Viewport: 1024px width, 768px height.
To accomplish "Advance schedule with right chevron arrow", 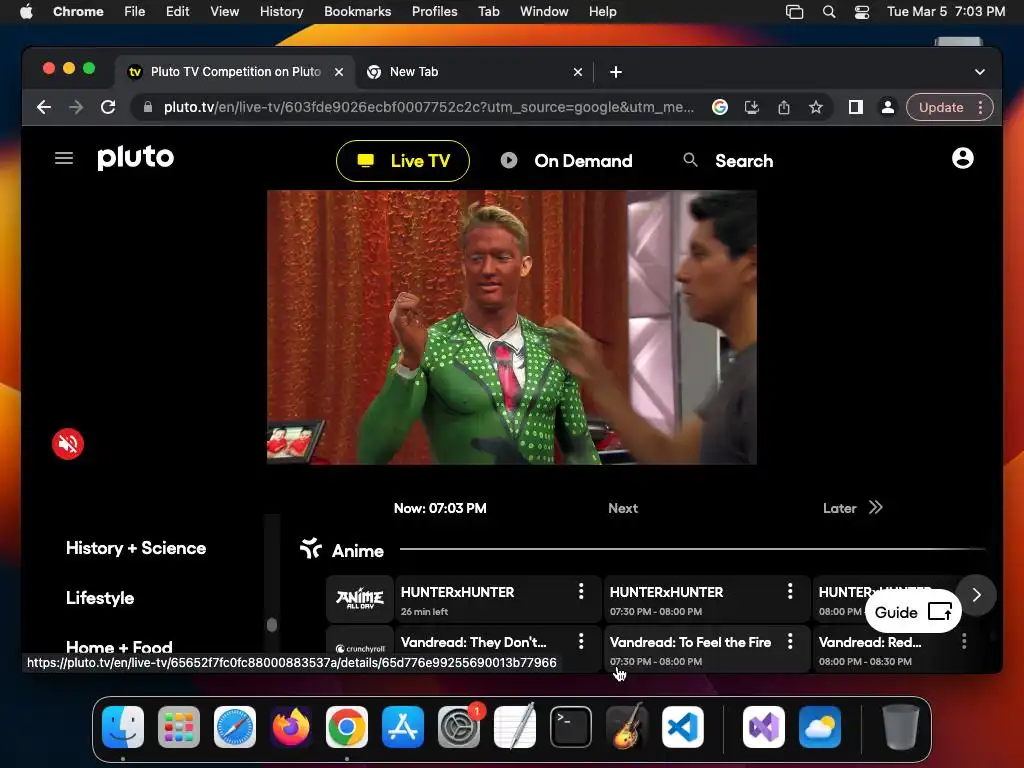I will (976, 595).
